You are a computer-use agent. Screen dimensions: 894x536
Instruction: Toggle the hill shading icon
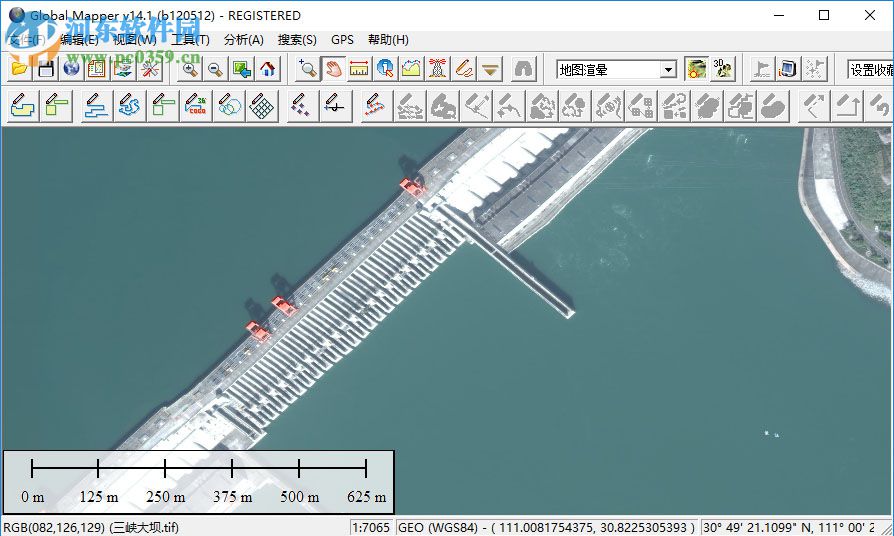696,70
